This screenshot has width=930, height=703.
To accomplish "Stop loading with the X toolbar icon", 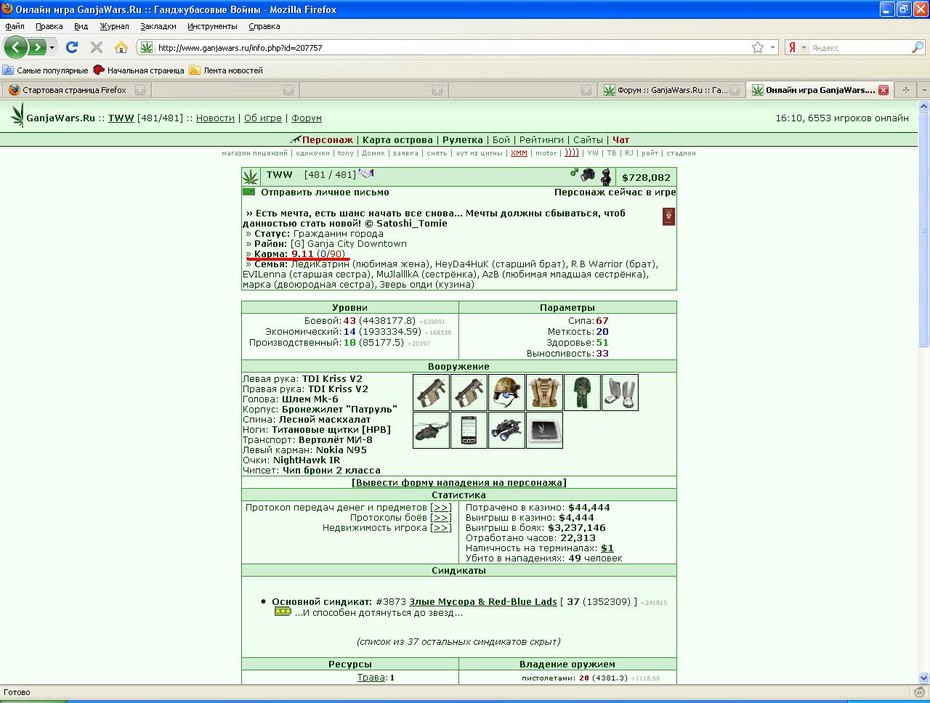I will coord(96,47).
